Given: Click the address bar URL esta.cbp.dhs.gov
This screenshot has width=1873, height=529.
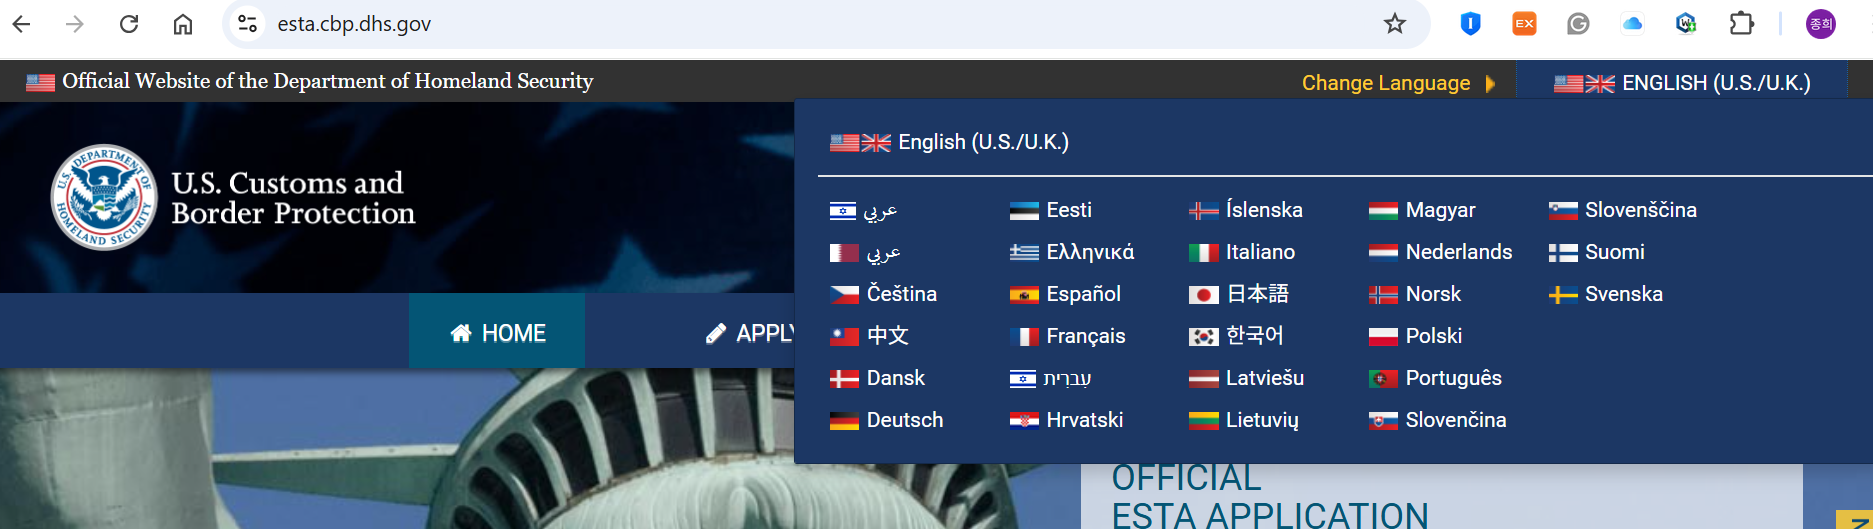Looking at the screenshot, I should coord(354,24).
